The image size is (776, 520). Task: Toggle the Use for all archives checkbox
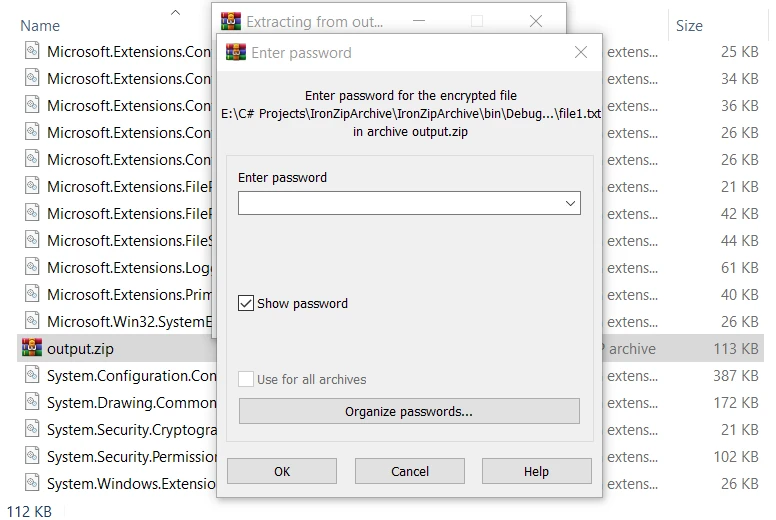click(x=246, y=380)
